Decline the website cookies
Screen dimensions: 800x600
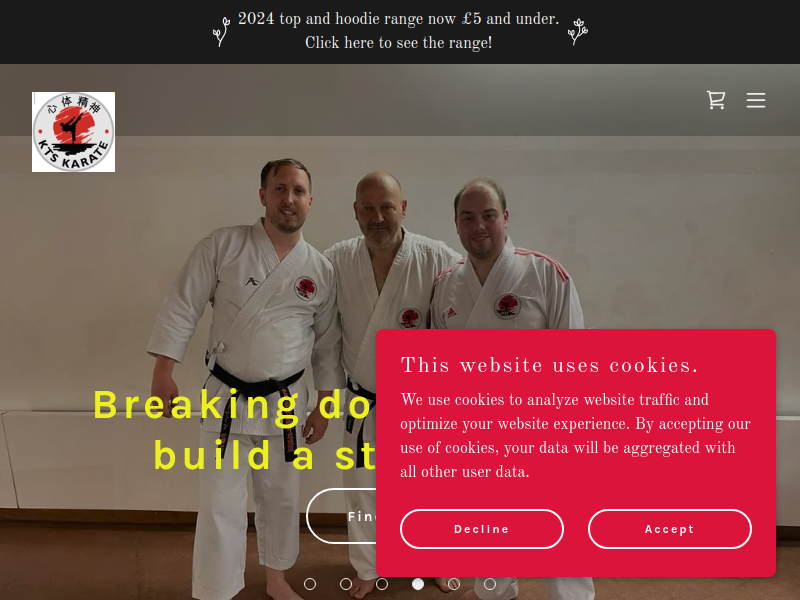(482, 529)
